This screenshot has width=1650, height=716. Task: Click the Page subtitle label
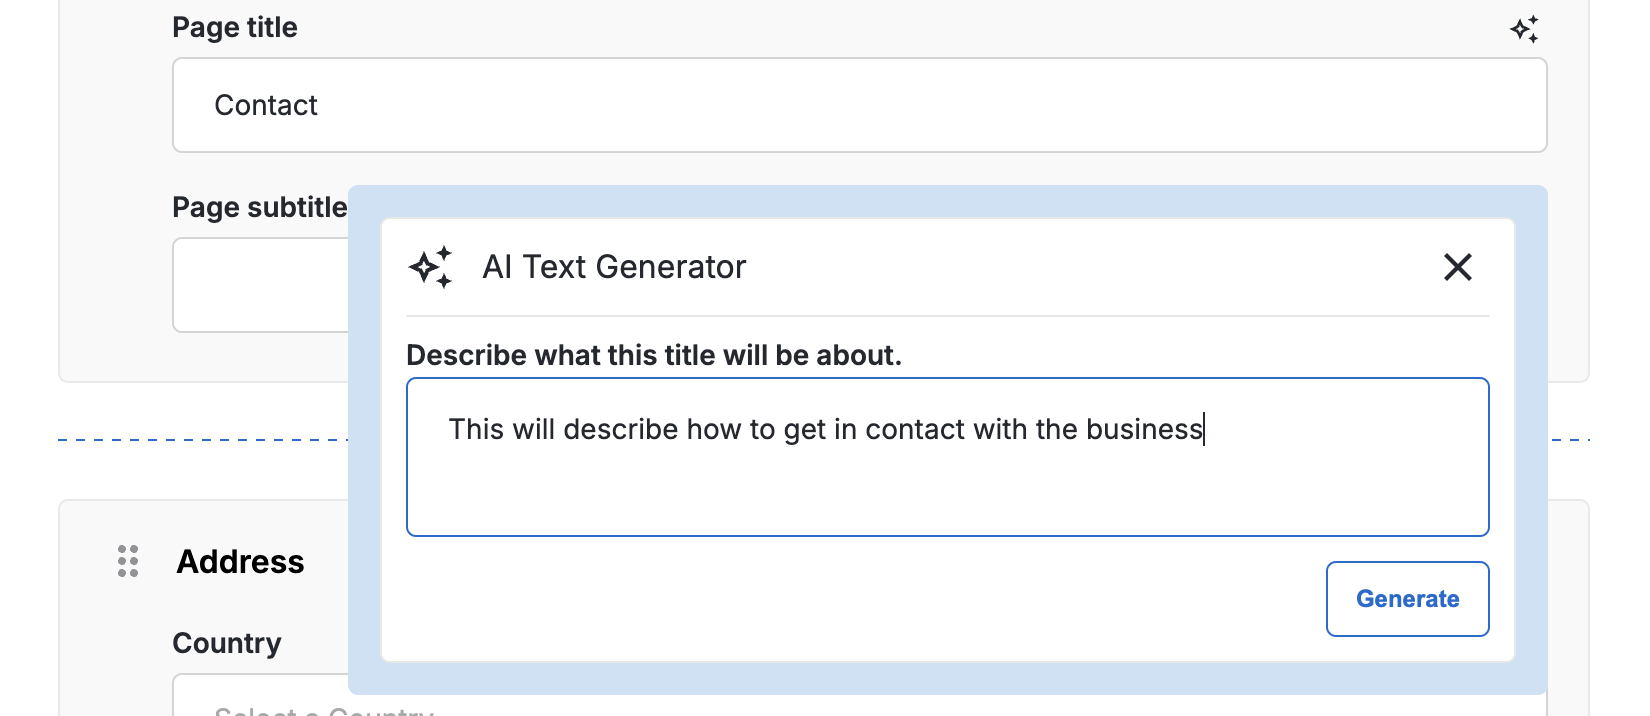(259, 207)
